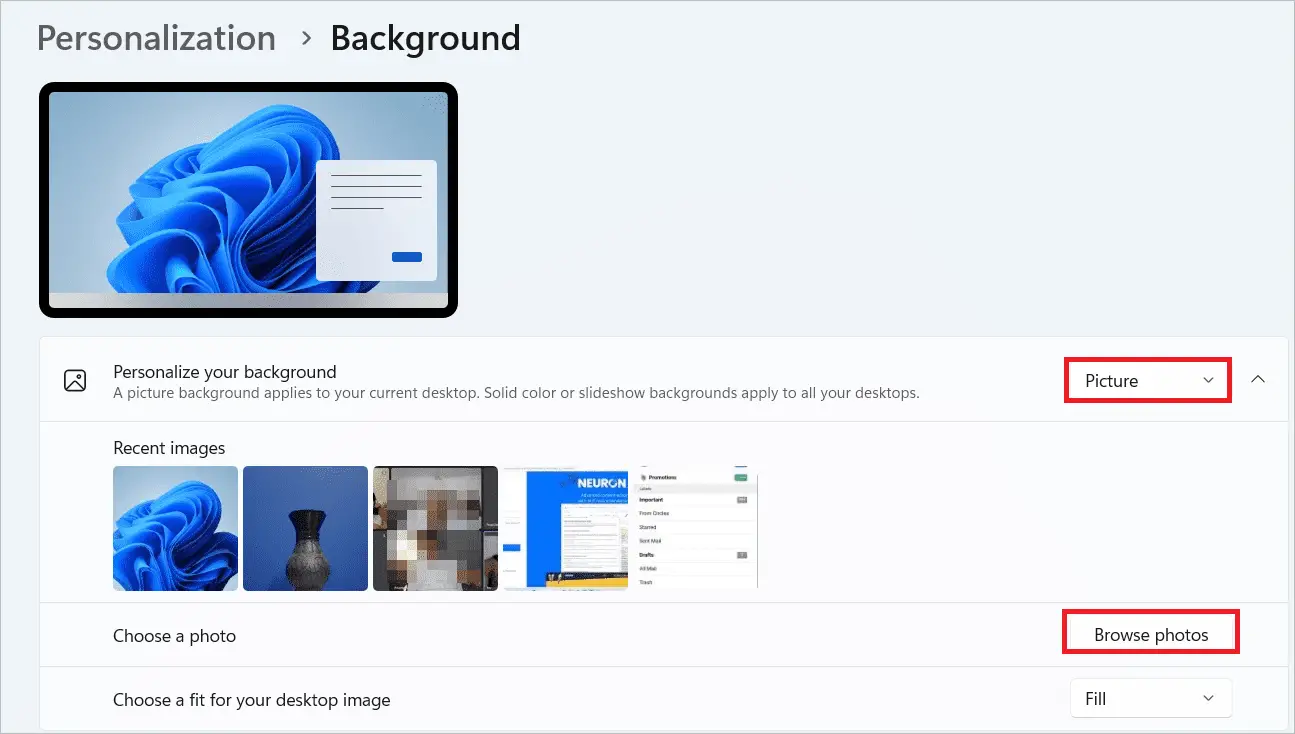Screen dimensions: 1295x734
Task: Click the desktop background preview image
Action: pos(248,200)
